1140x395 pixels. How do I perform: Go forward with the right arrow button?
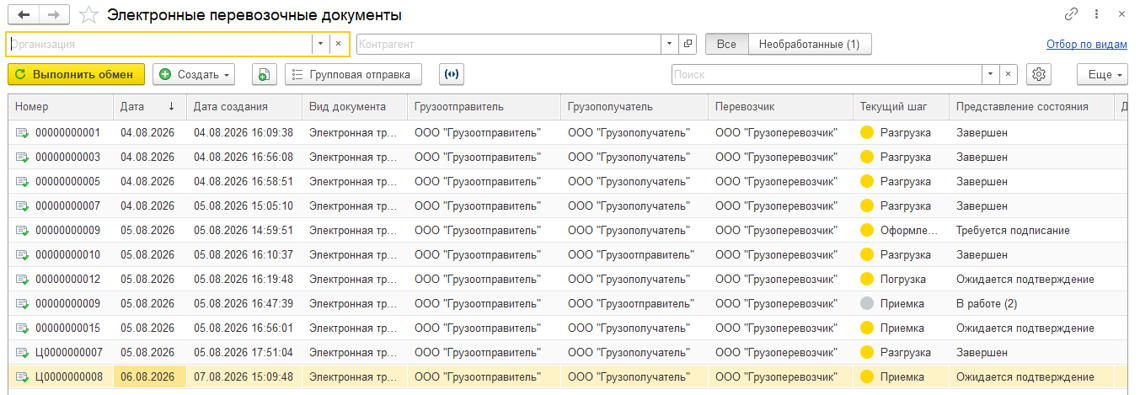[x=55, y=15]
